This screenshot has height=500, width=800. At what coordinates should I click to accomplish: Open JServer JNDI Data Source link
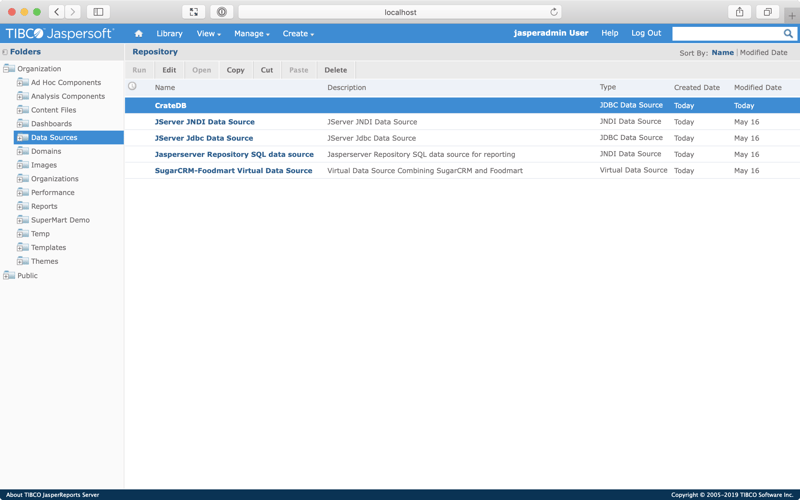point(205,122)
